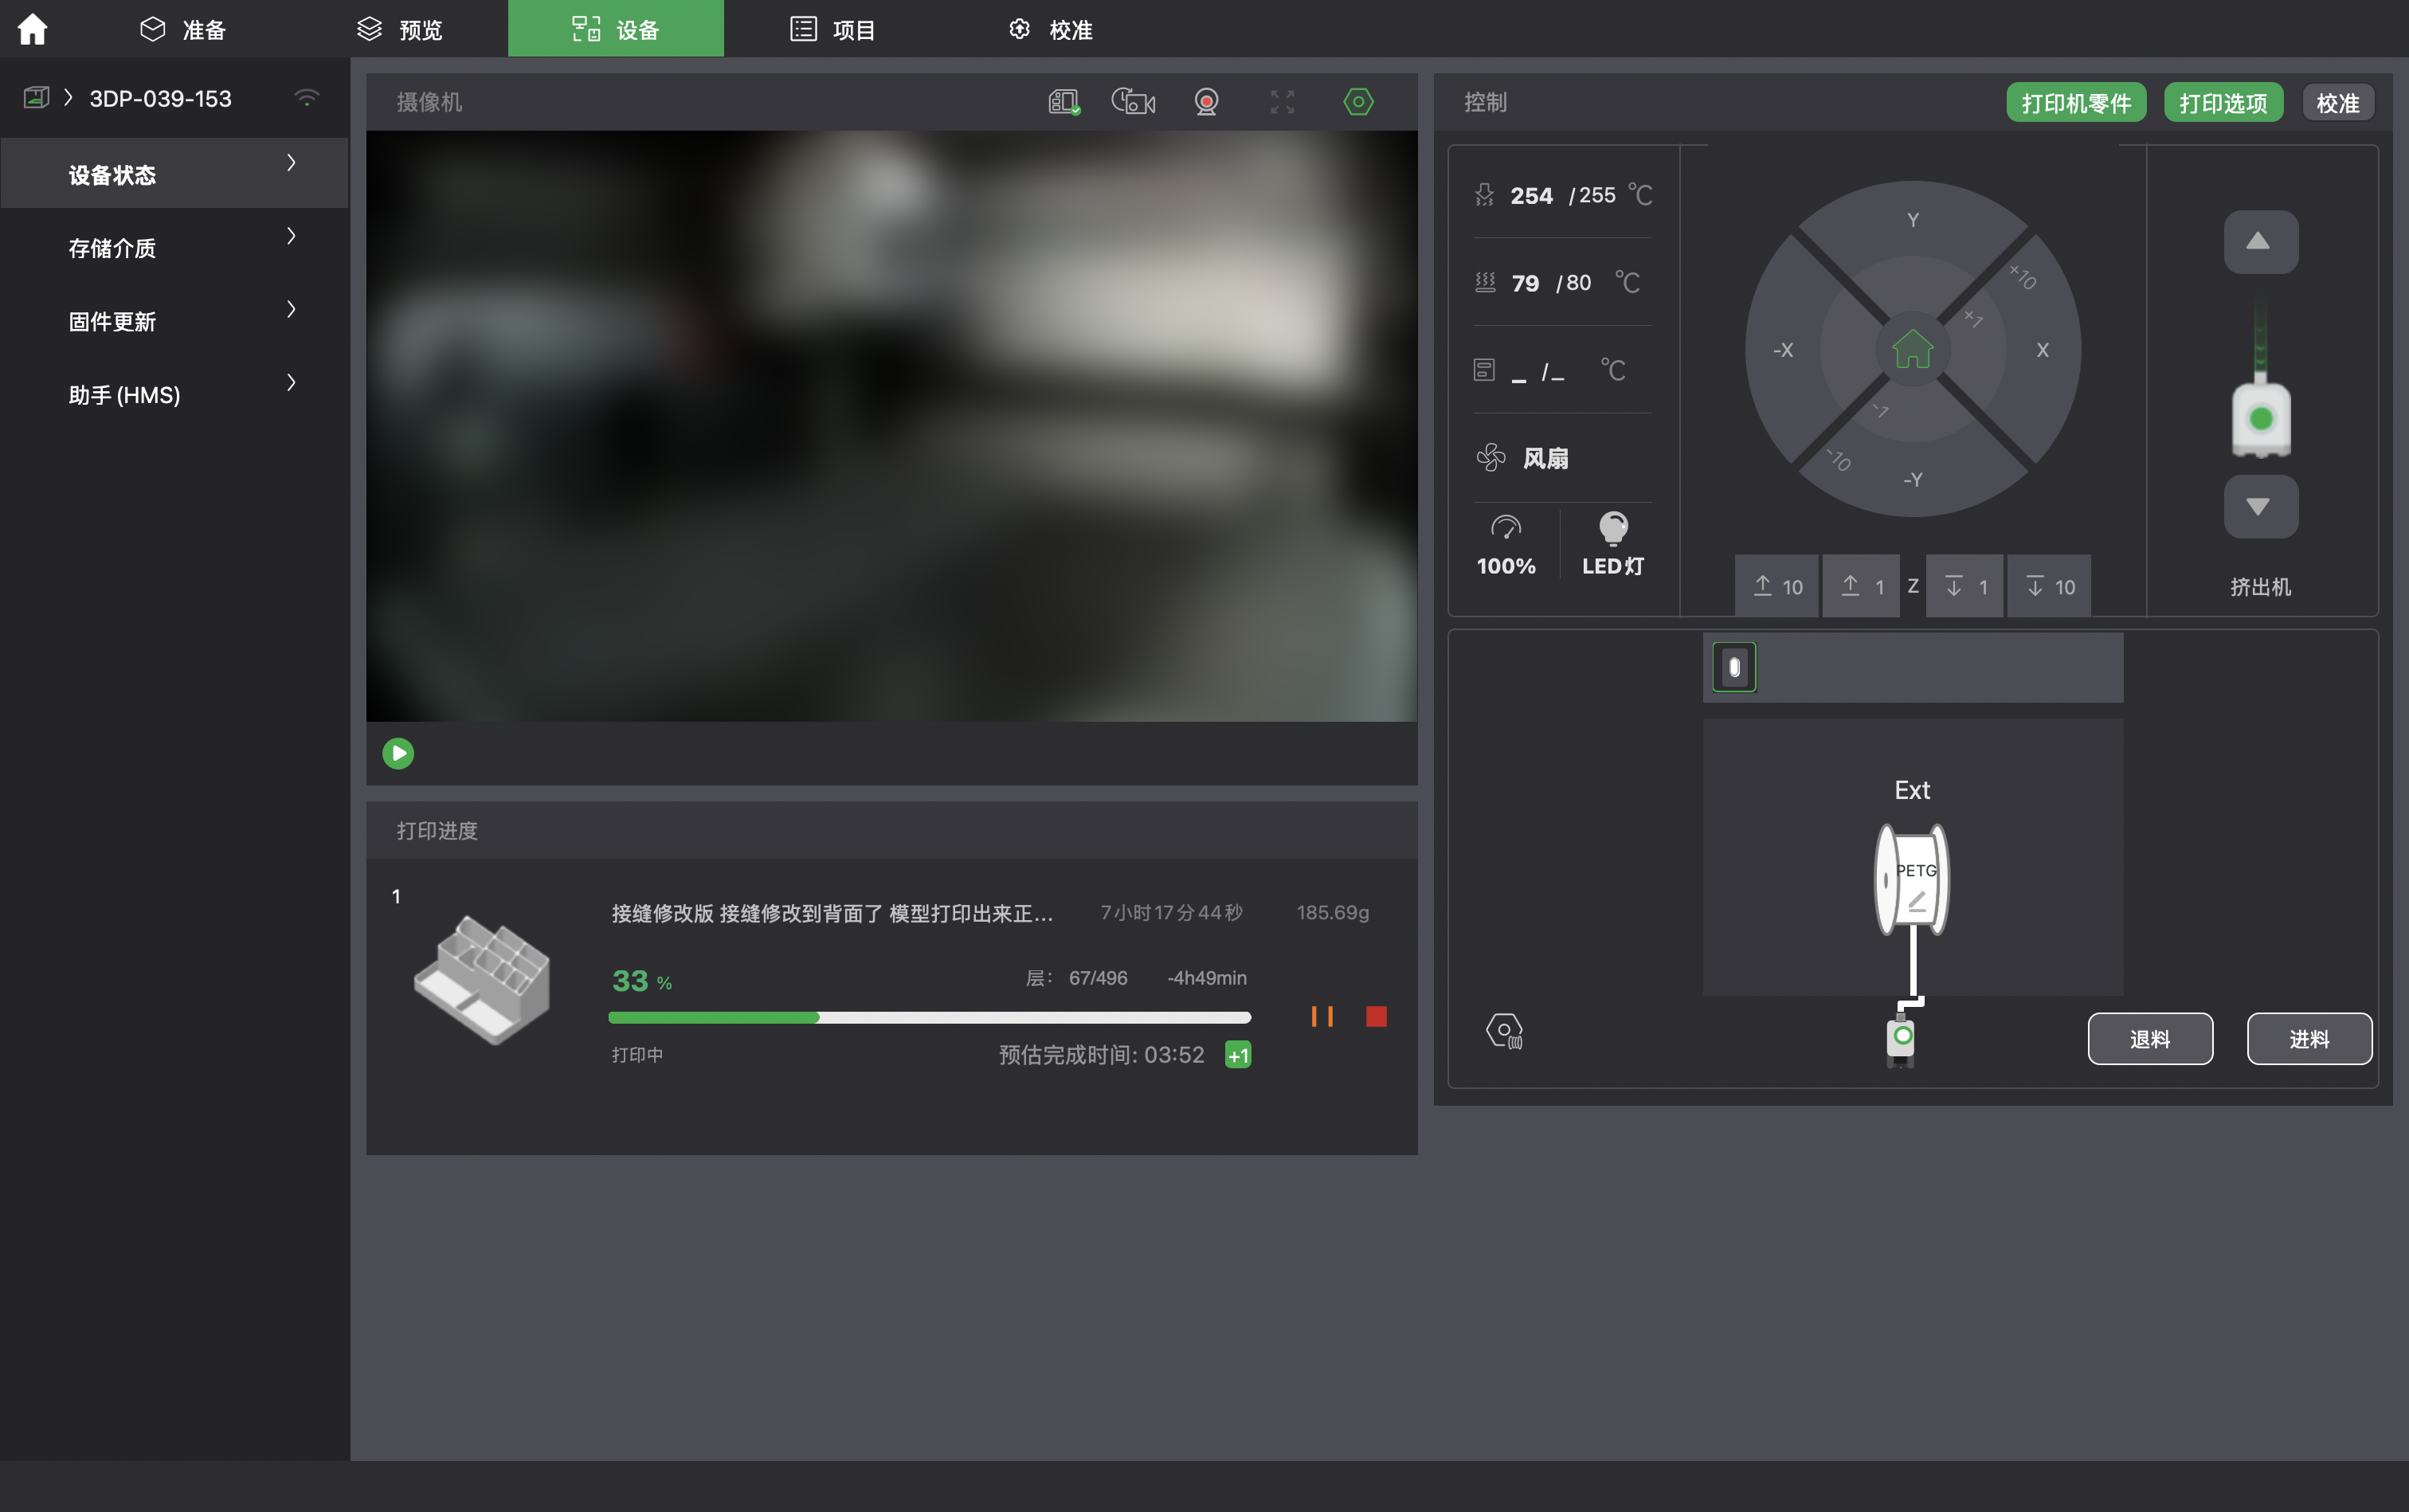Open the 风扇 fan control
This screenshot has height=1512, width=2409.
1523,458
